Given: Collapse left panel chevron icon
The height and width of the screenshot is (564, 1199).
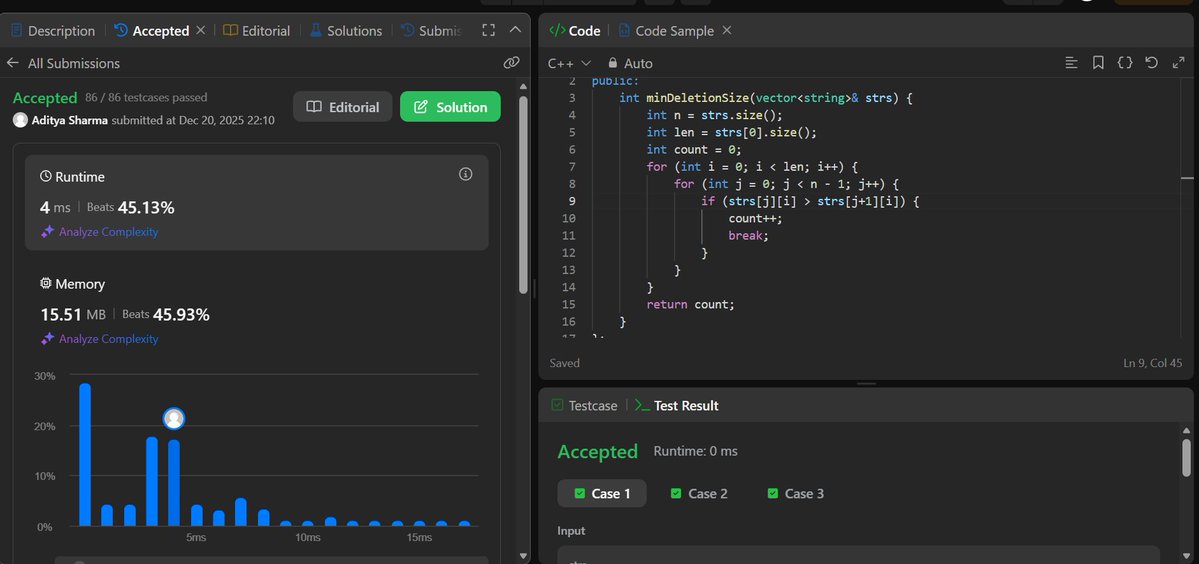Looking at the screenshot, I should (515, 30).
